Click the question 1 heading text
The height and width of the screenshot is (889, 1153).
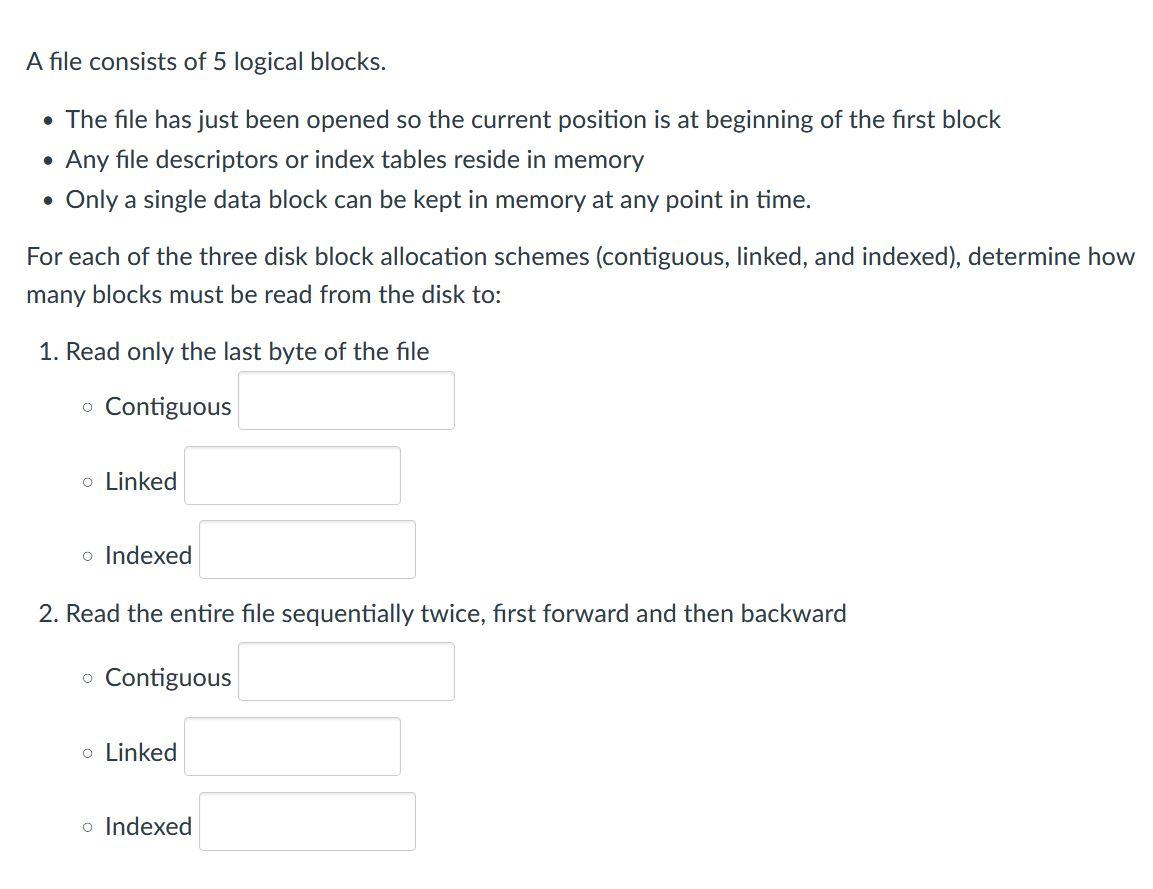[x=234, y=351]
